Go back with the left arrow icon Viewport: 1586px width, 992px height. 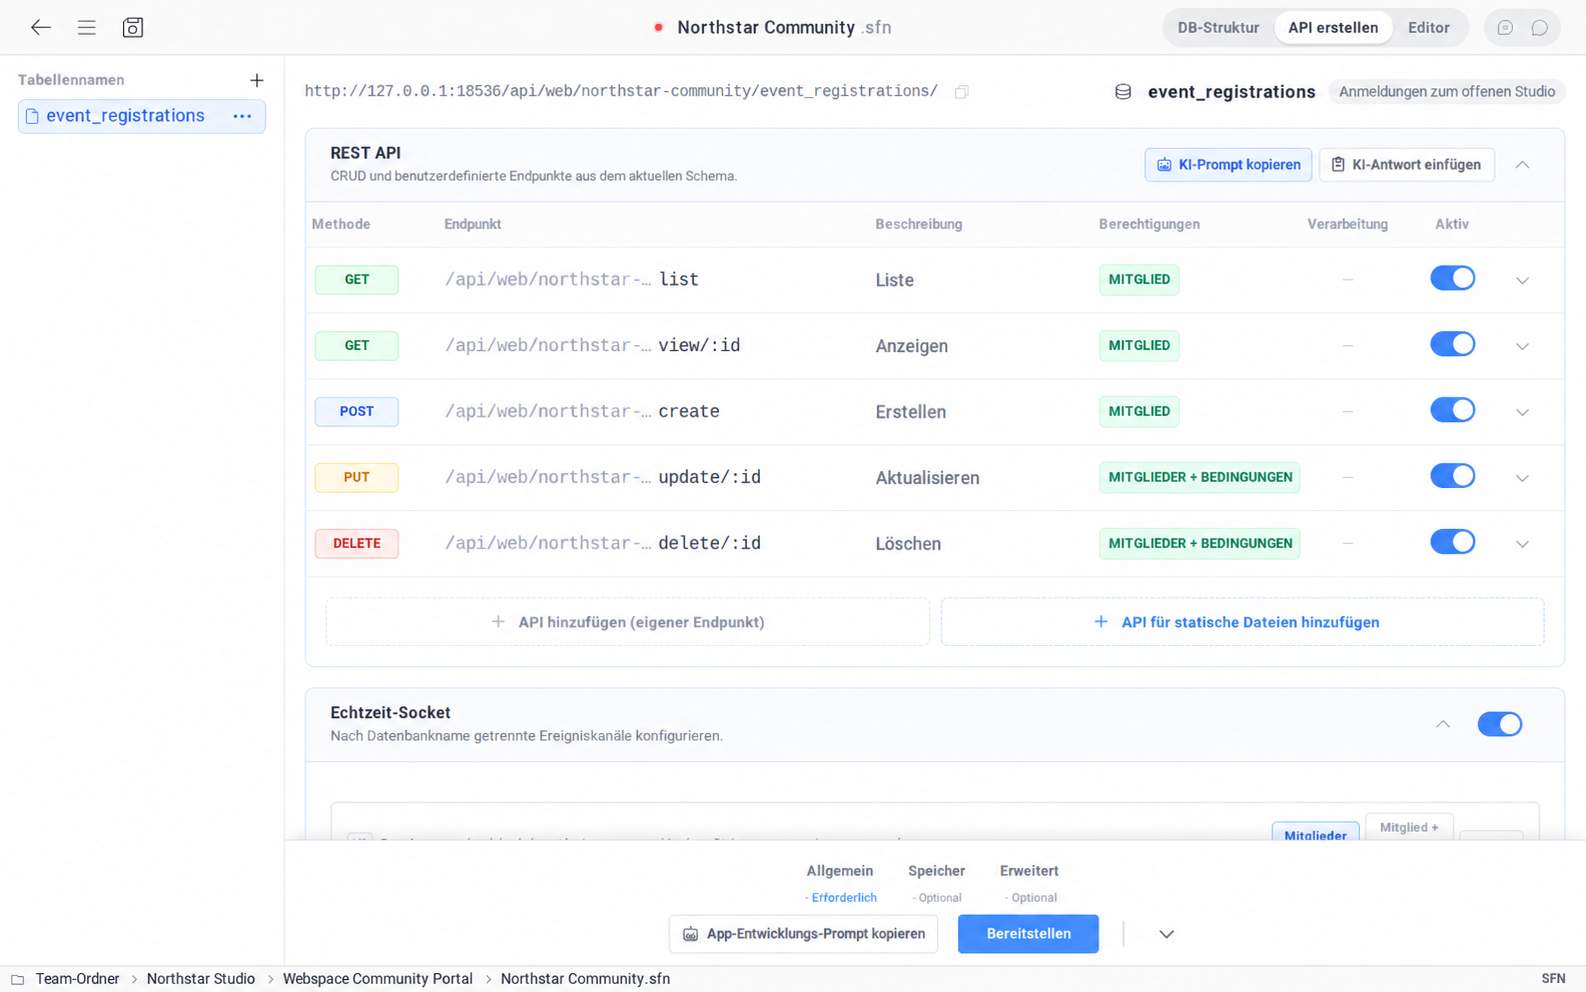click(x=40, y=27)
